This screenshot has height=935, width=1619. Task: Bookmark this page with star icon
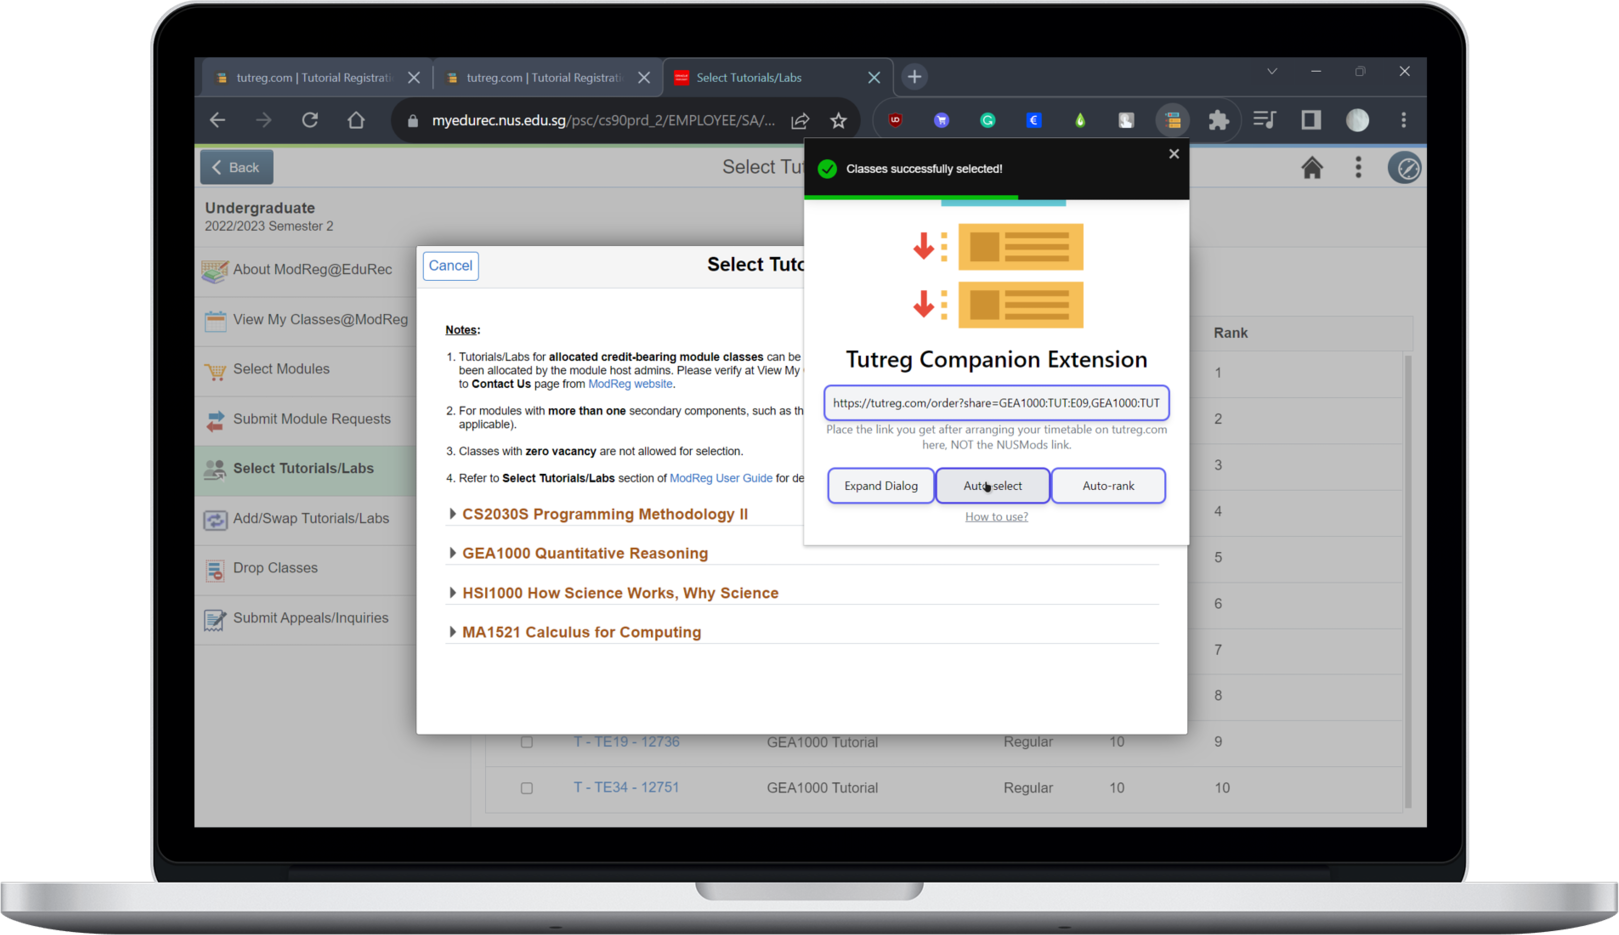pyautogui.click(x=838, y=120)
